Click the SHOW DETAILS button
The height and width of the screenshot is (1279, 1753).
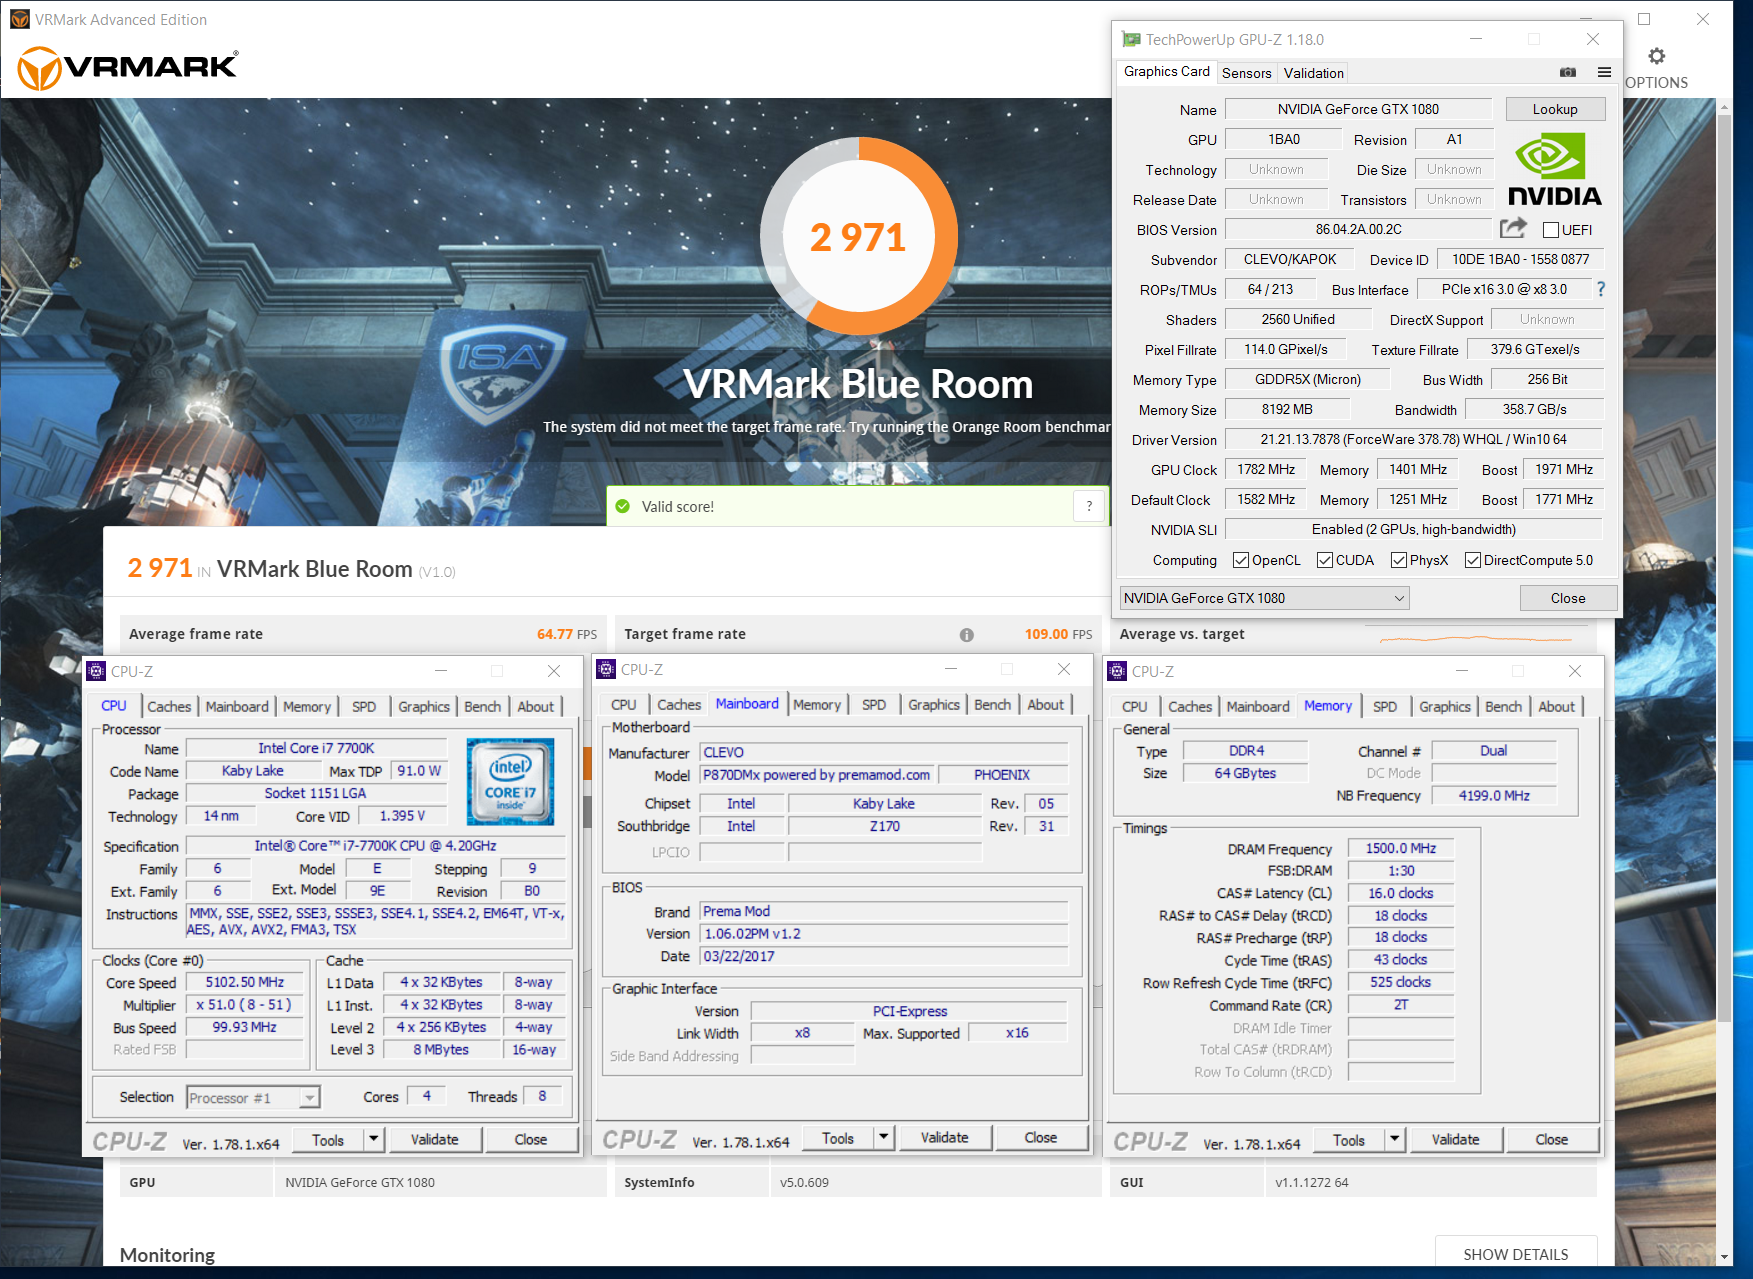(x=1515, y=1254)
